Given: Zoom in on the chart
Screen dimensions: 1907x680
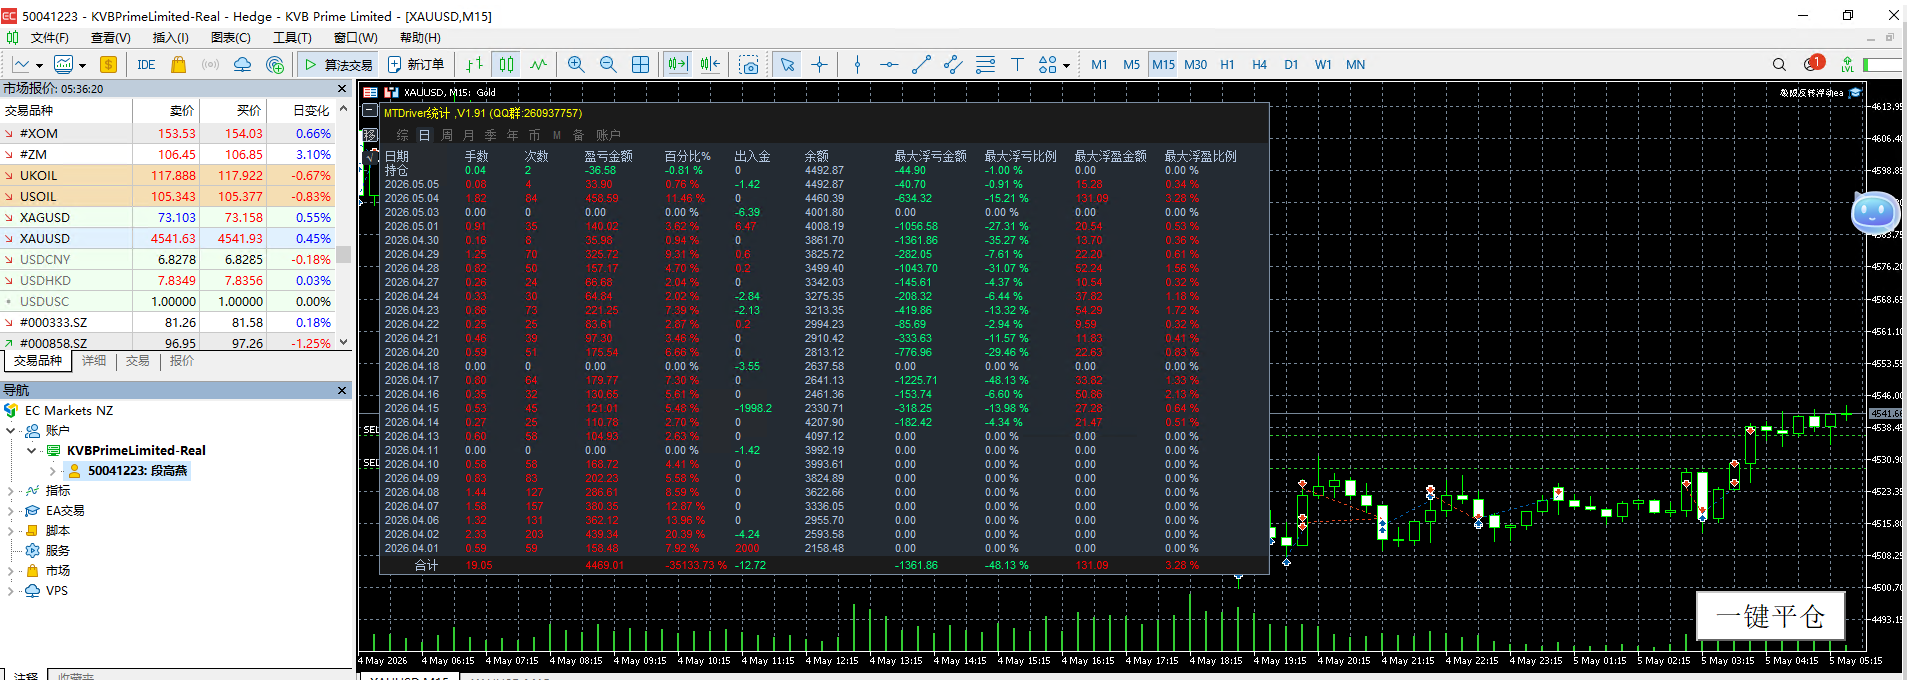Looking at the screenshot, I should 576,64.
